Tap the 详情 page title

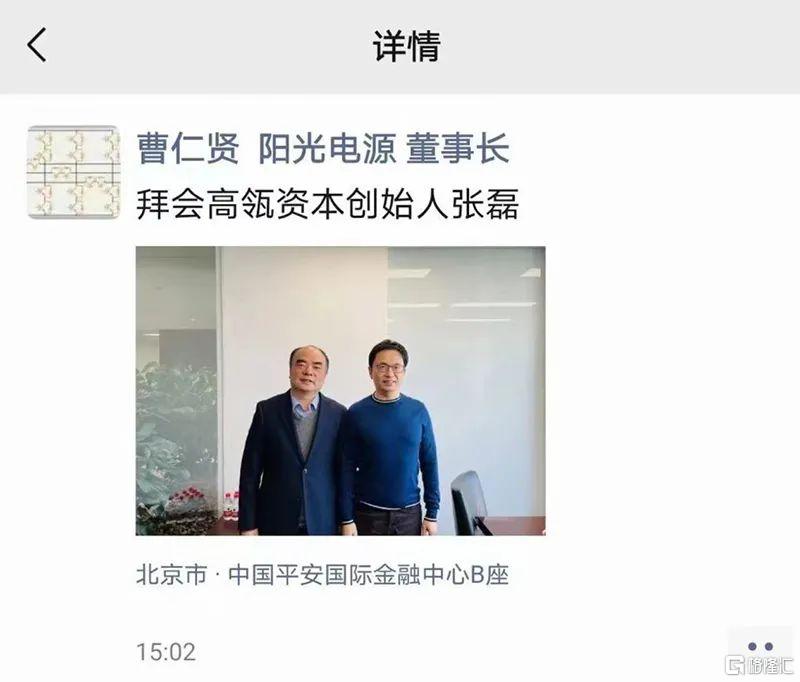point(407,46)
